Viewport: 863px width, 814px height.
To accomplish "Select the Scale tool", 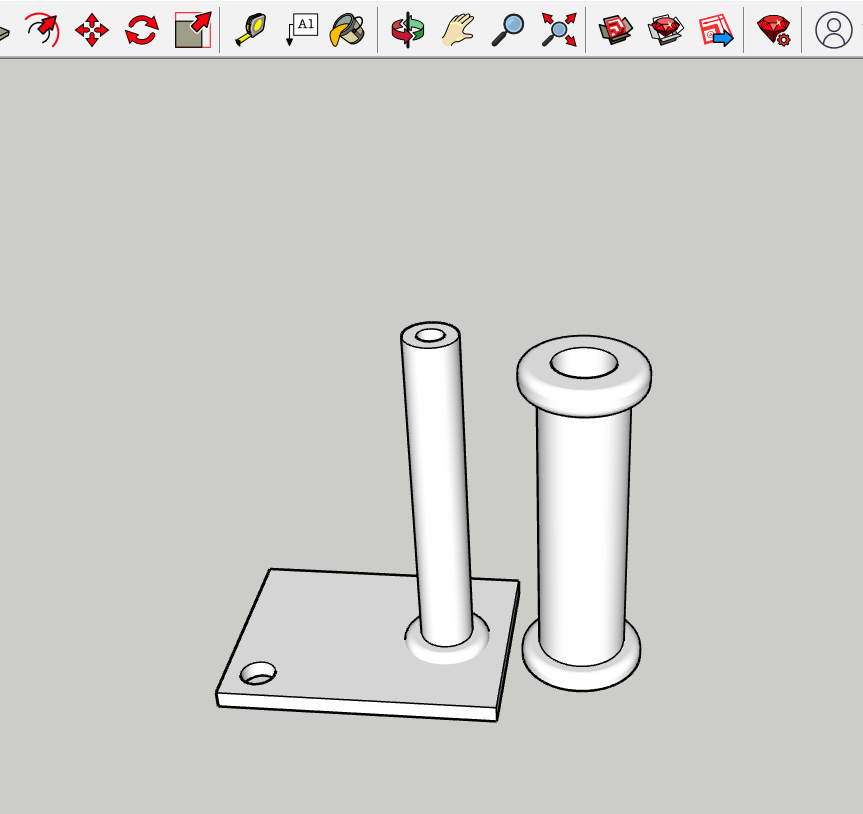I will 193,30.
